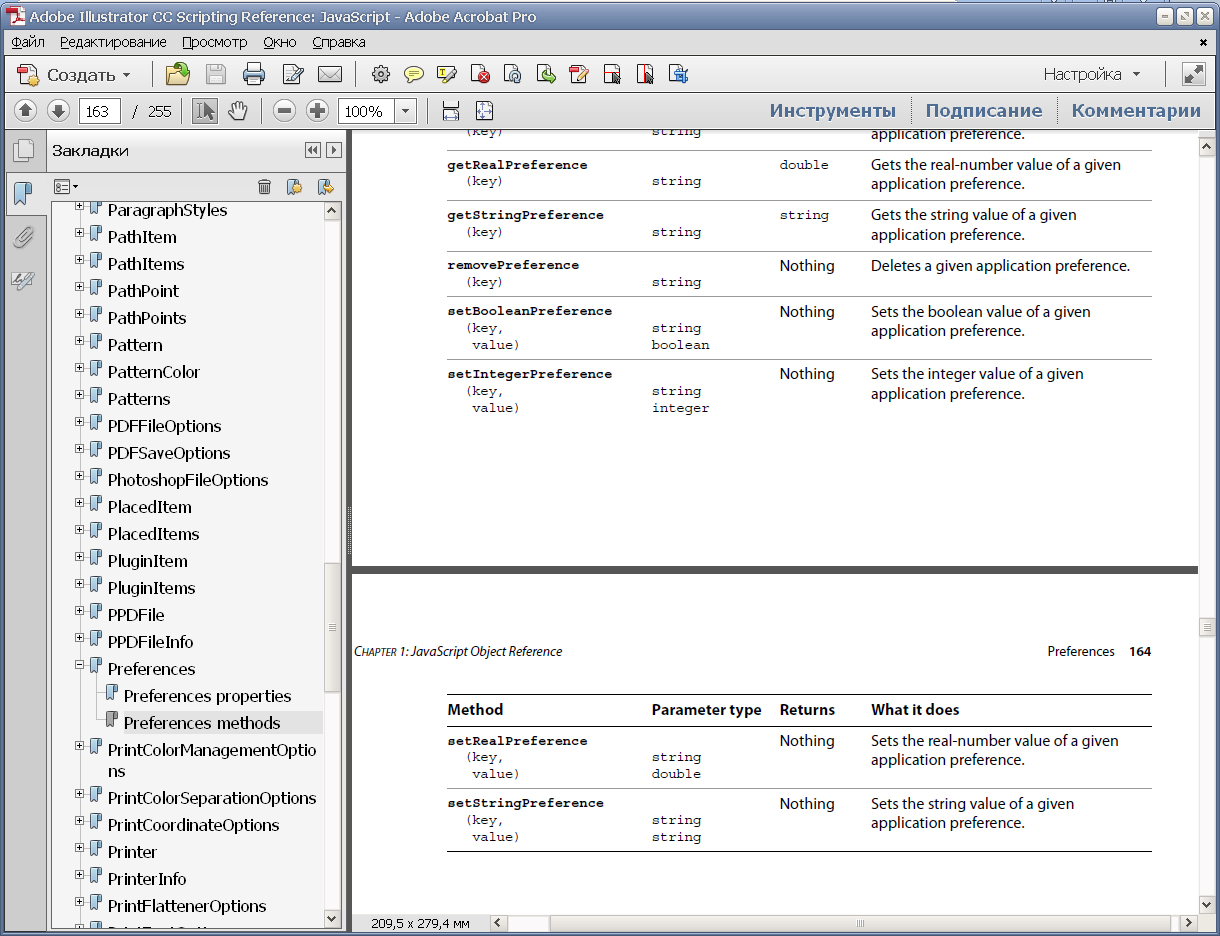Screen dimensions: 1220x936
Task: Toggle read mode expand icon
Action: click(x=1193, y=74)
